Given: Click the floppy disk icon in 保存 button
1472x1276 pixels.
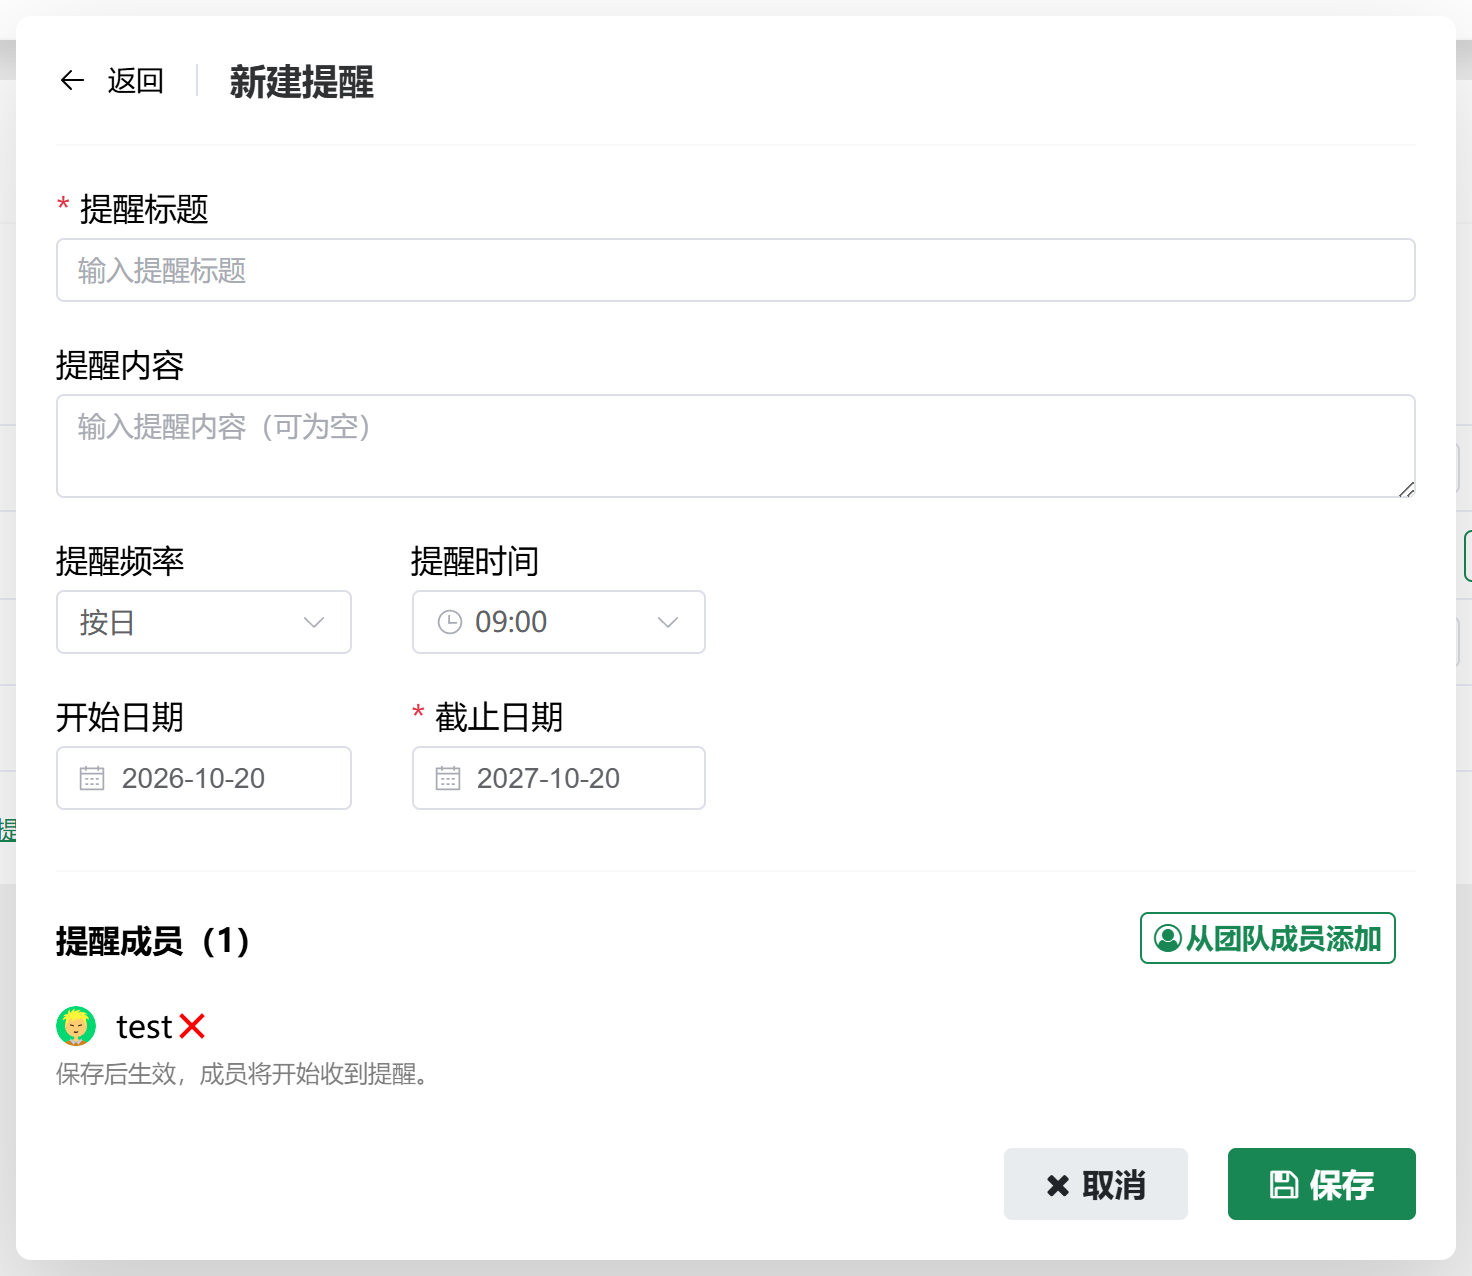Looking at the screenshot, I should click(1284, 1185).
